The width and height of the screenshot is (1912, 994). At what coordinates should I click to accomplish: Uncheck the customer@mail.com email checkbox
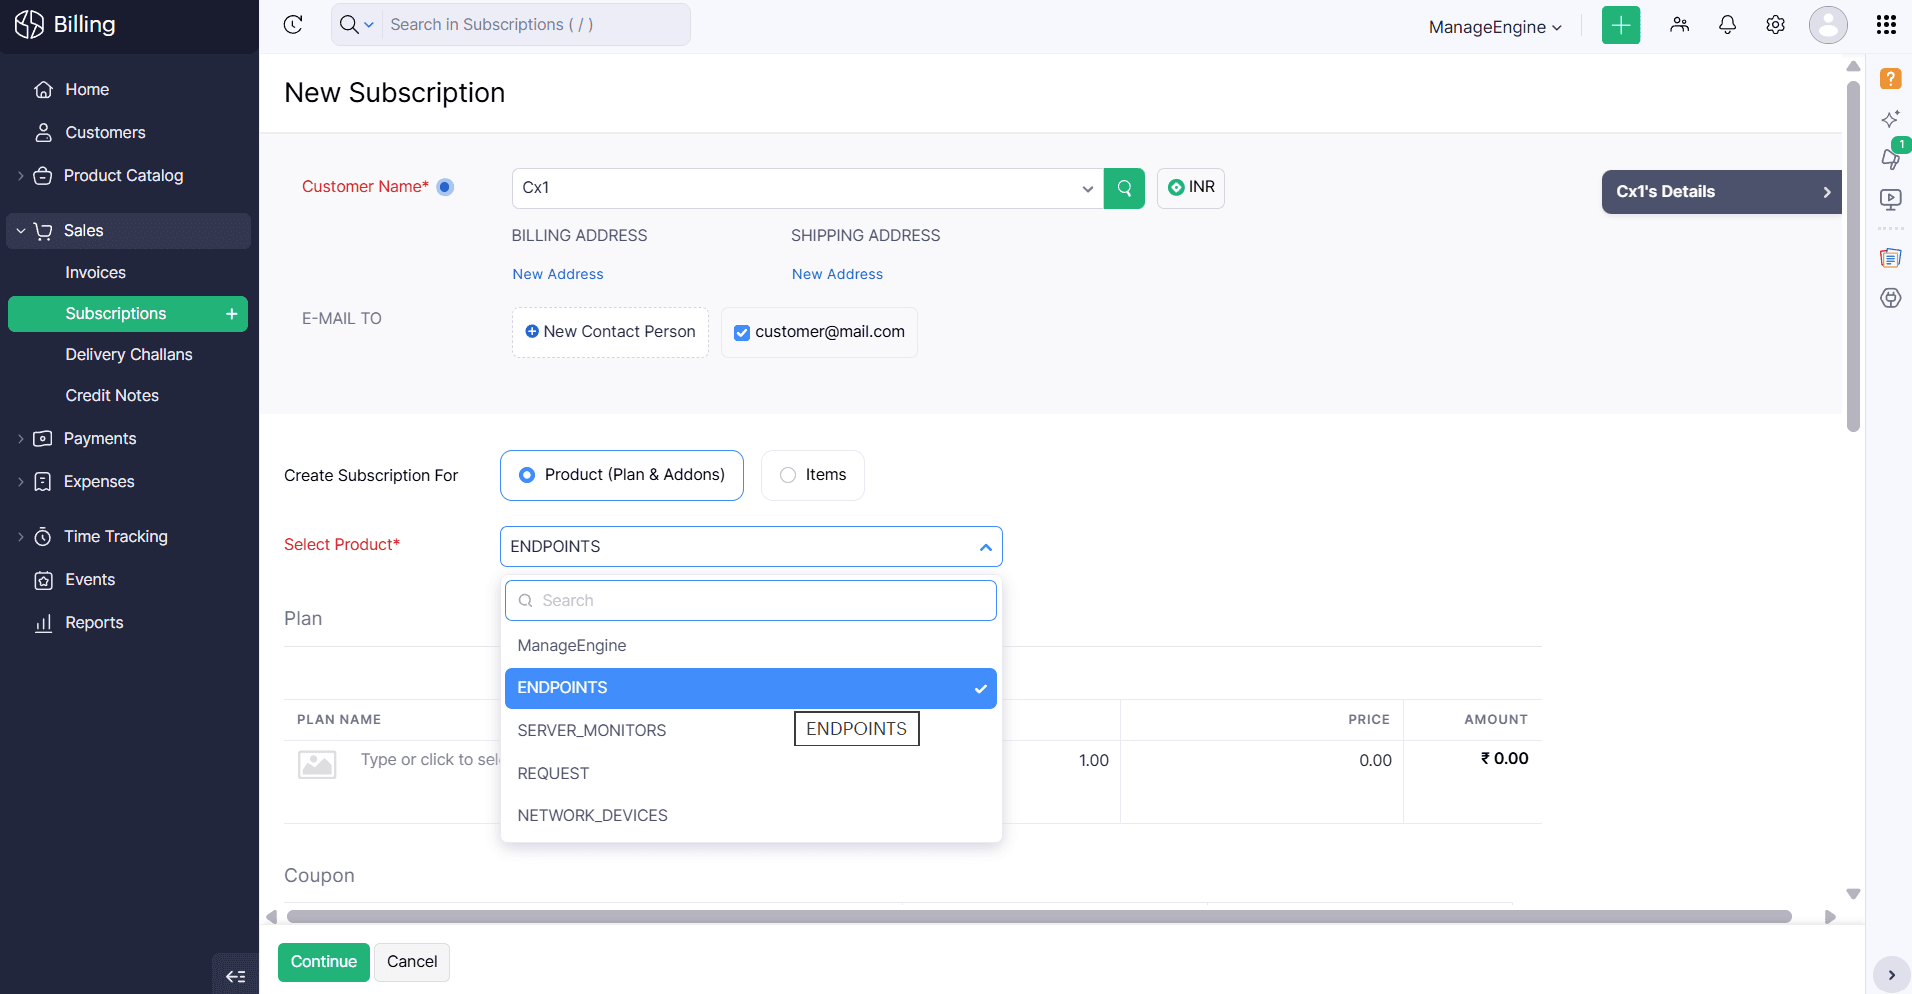click(742, 333)
